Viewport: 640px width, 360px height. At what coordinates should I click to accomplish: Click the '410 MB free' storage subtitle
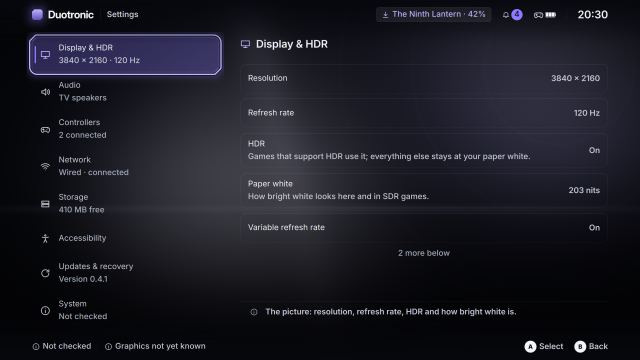tap(81, 210)
